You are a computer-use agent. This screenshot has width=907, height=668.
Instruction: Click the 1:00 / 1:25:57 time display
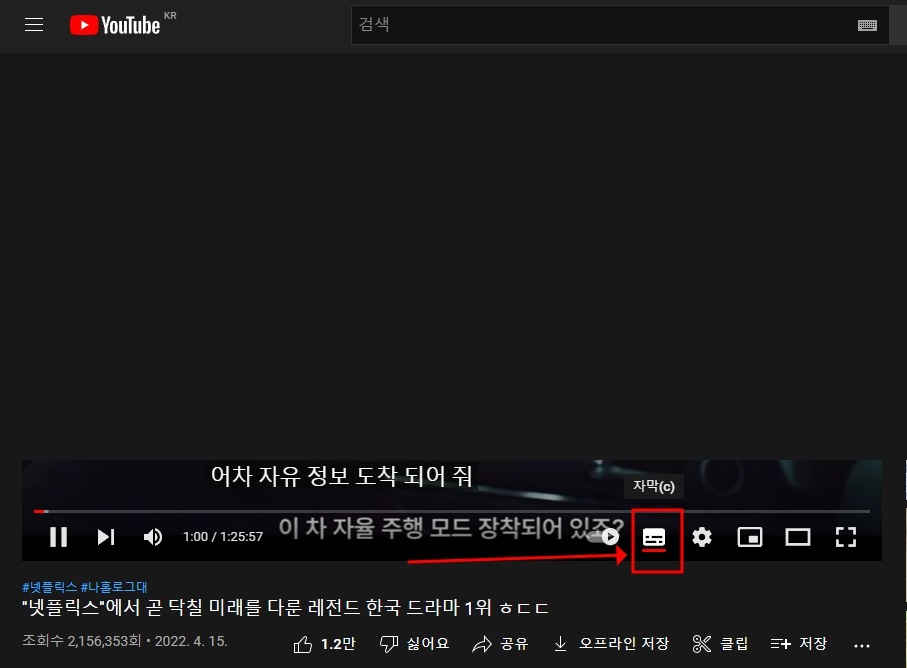pyautogui.click(x=223, y=537)
